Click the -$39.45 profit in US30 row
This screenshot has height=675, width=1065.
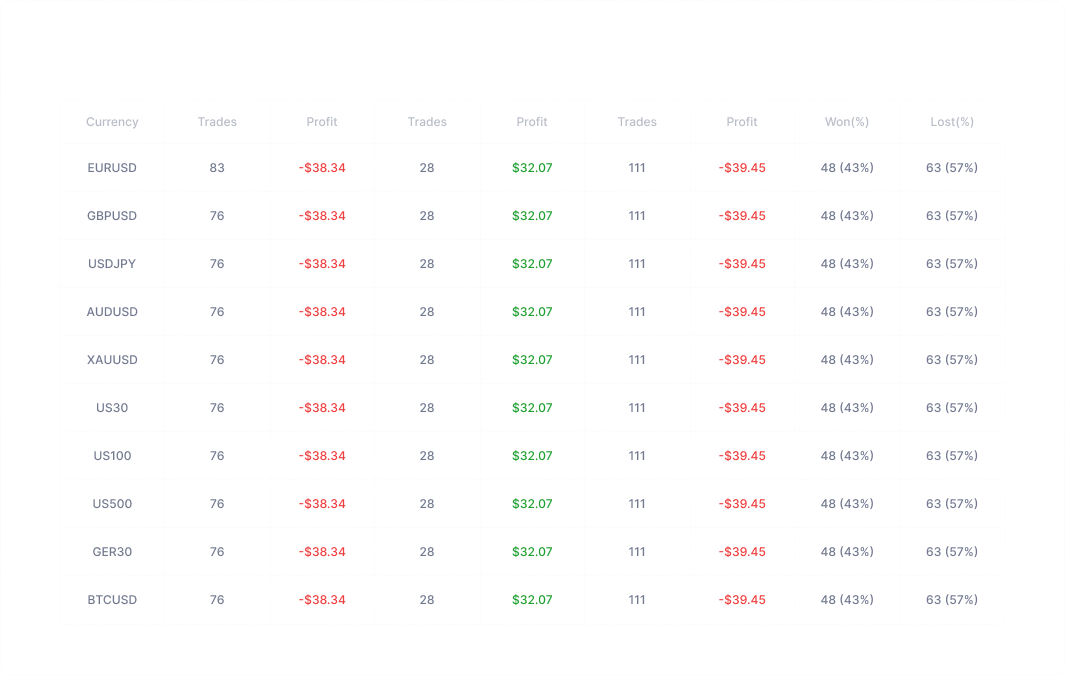(742, 408)
